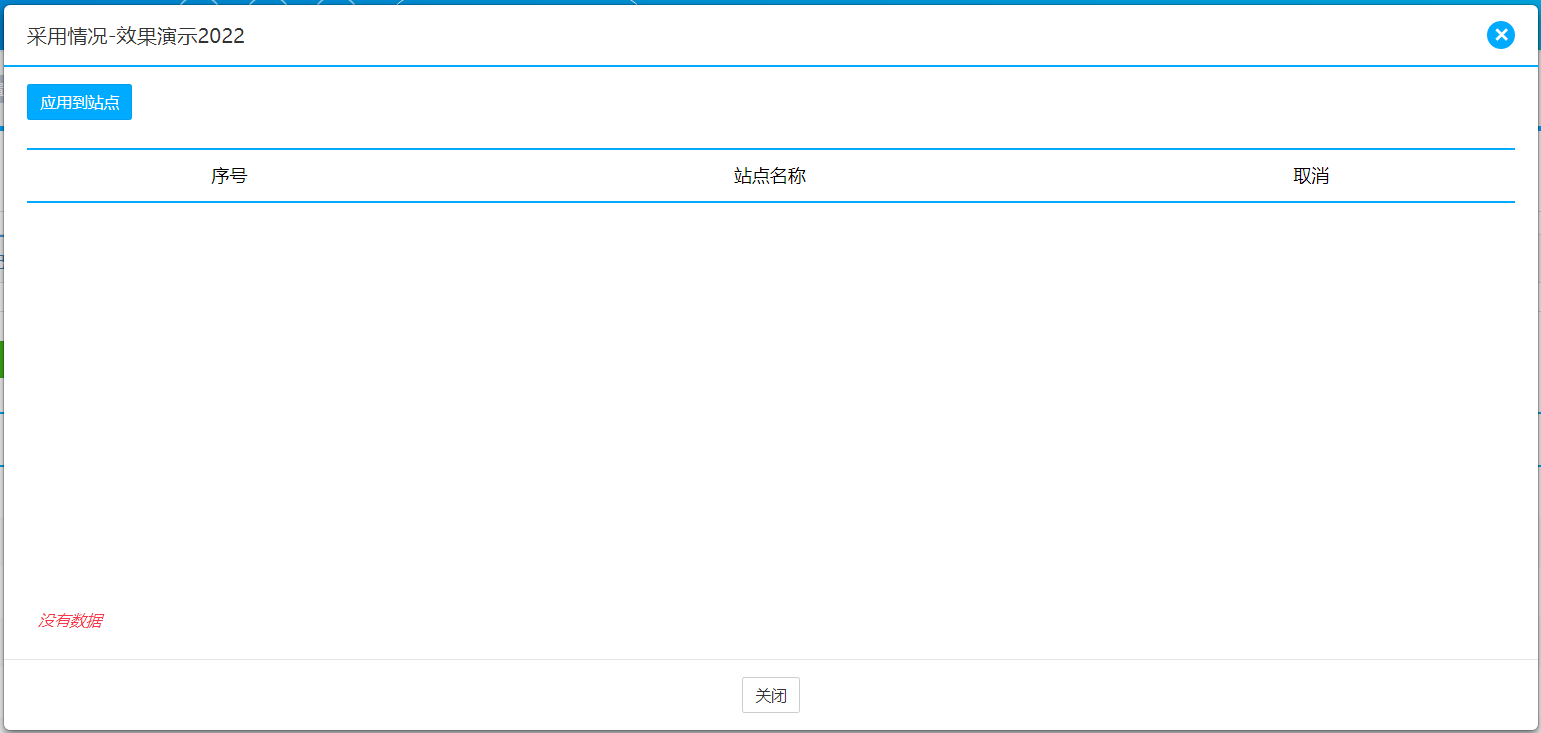The height and width of the screenshot is (733, 1541).
Task: Click the gray element at the top-left edge
Action: coord(1,88)
